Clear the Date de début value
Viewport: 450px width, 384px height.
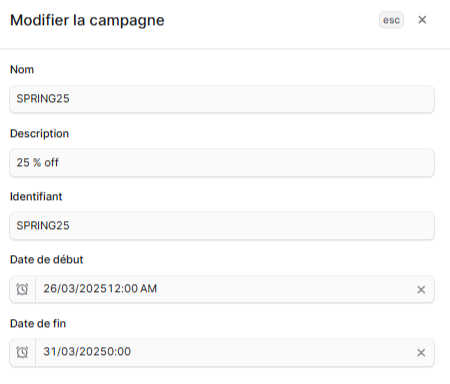click(x=421, y=289)
